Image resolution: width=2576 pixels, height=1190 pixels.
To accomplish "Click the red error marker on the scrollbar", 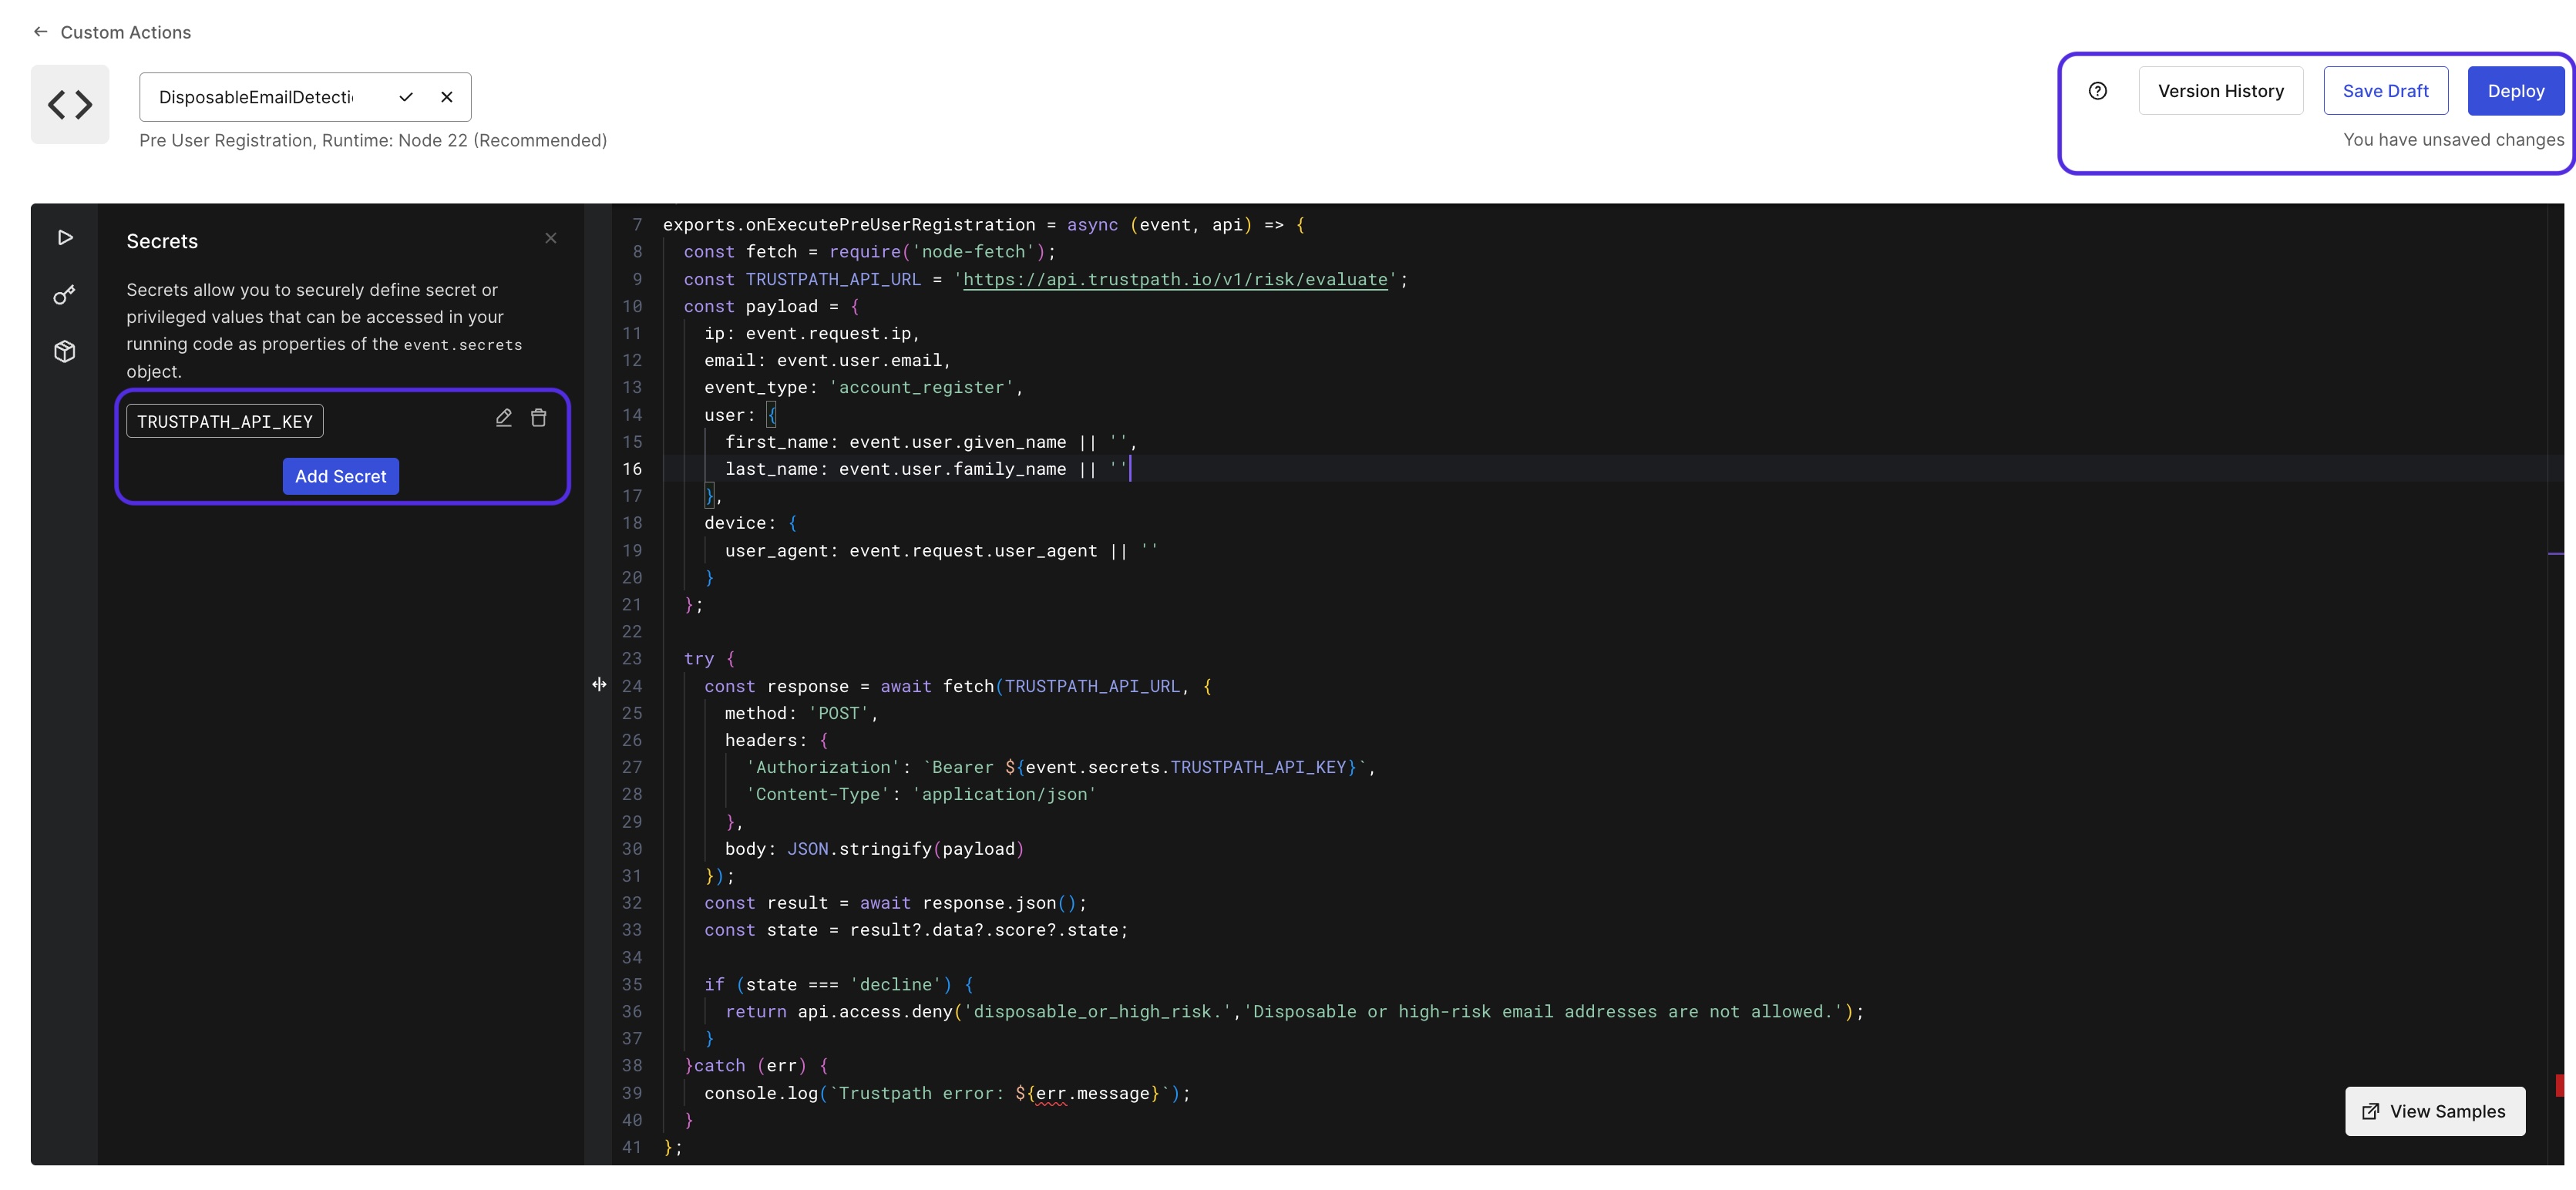I will [2560, 1085].
